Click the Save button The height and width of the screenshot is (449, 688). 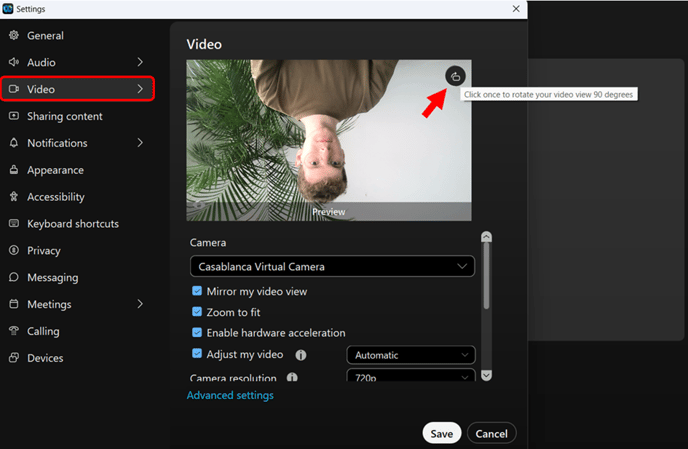441,433
